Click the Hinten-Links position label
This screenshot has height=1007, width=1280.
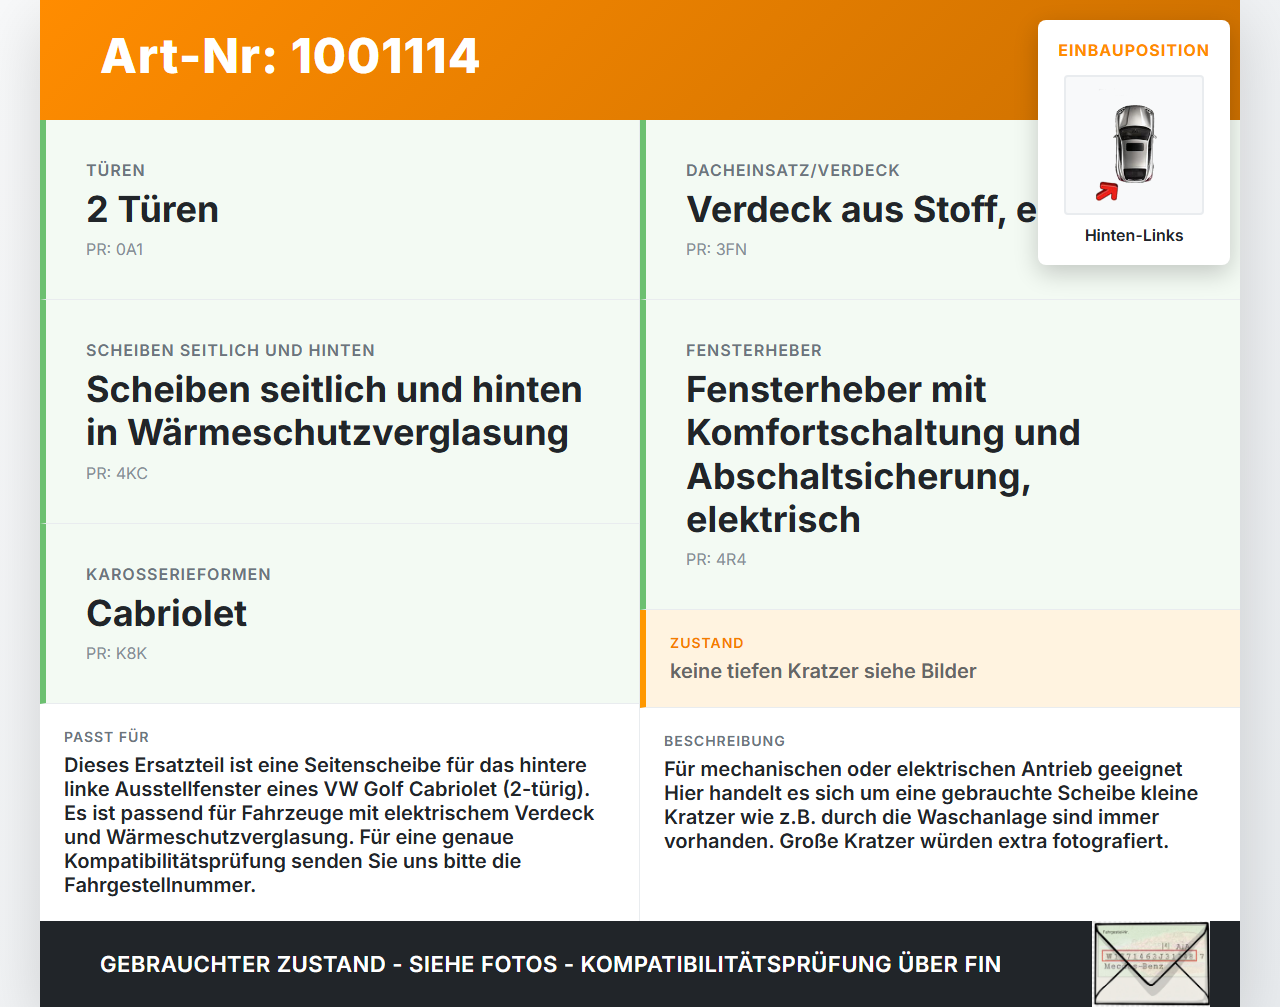click(1134, 235)
